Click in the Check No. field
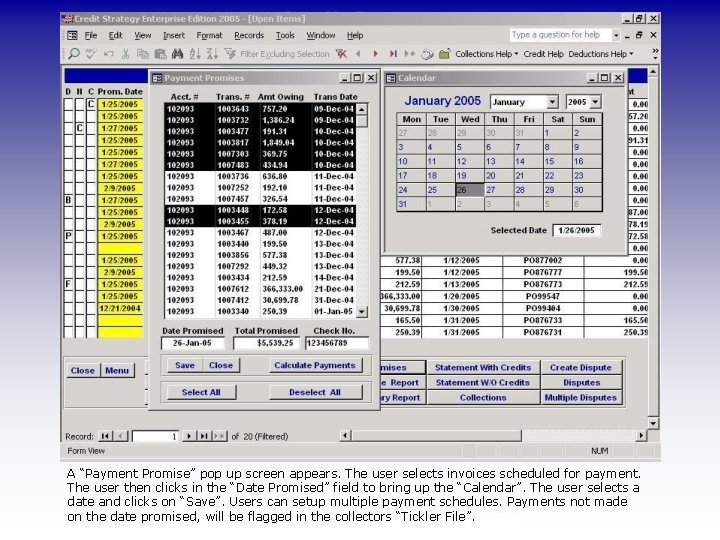720x540 pixels. coord(337,343)
